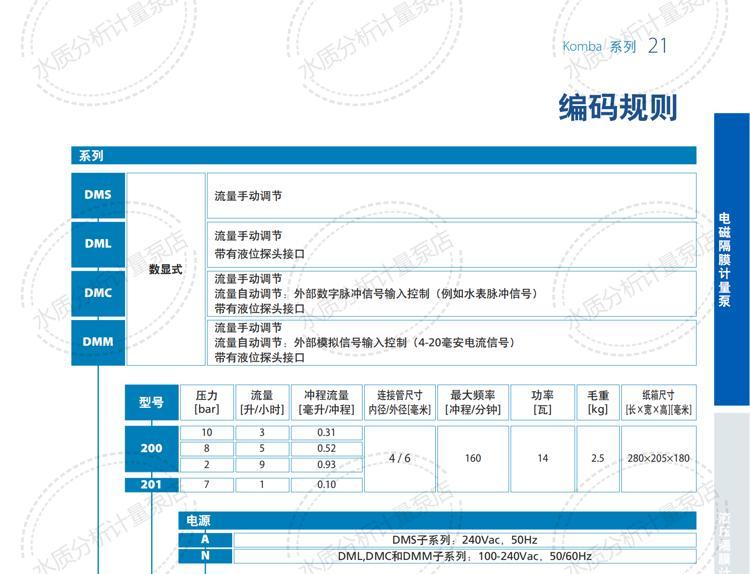Click the DMC series cell

tap(98, 293)
